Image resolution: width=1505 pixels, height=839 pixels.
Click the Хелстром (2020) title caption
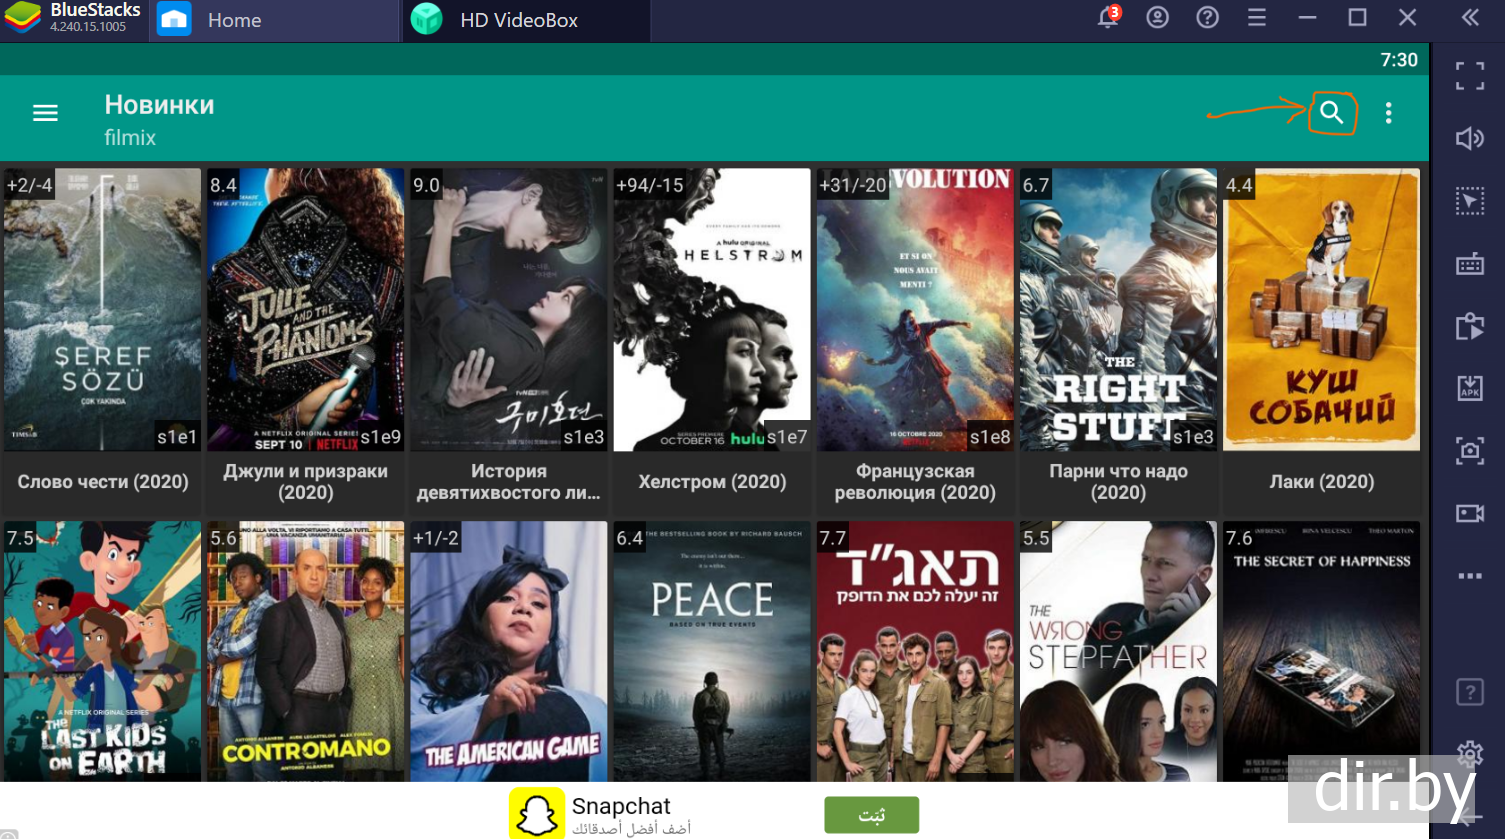(x=712, y=482)
